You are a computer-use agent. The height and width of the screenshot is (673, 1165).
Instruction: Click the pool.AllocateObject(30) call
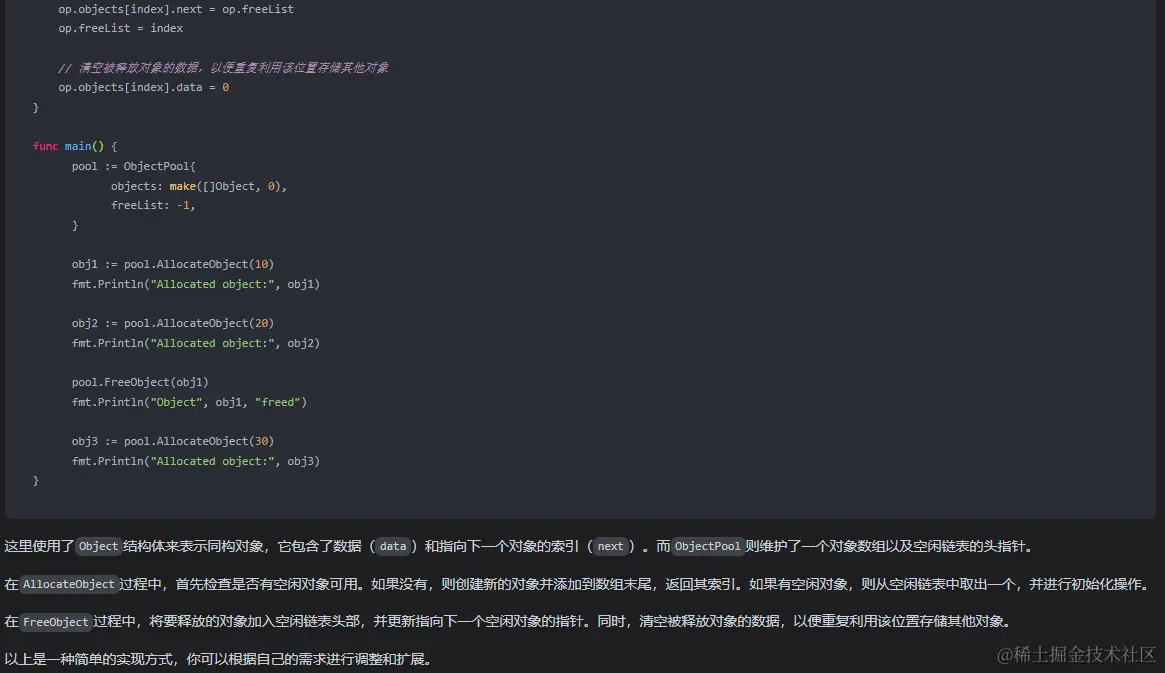[x=200, y=440]
